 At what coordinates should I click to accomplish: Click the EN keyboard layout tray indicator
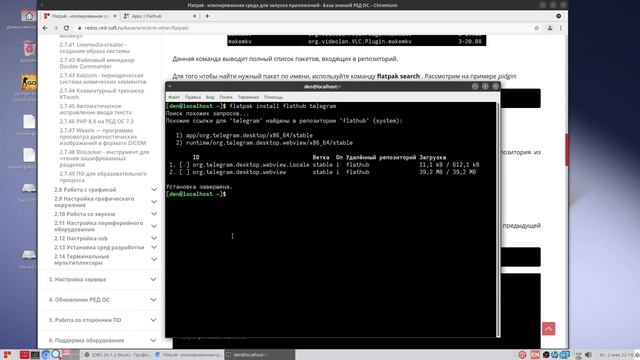click(x=535, y=355)
